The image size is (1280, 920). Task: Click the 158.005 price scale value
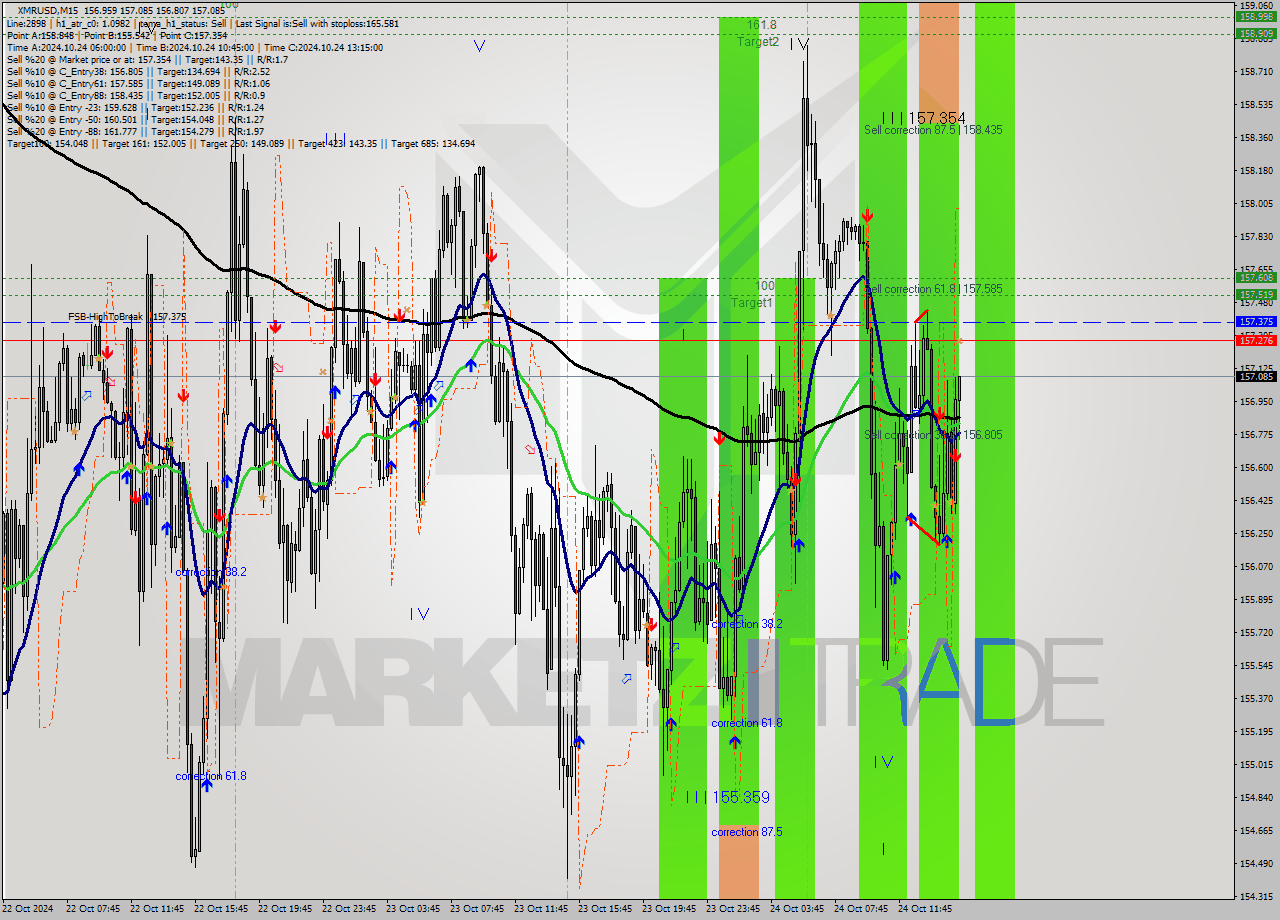(1256, 203)
